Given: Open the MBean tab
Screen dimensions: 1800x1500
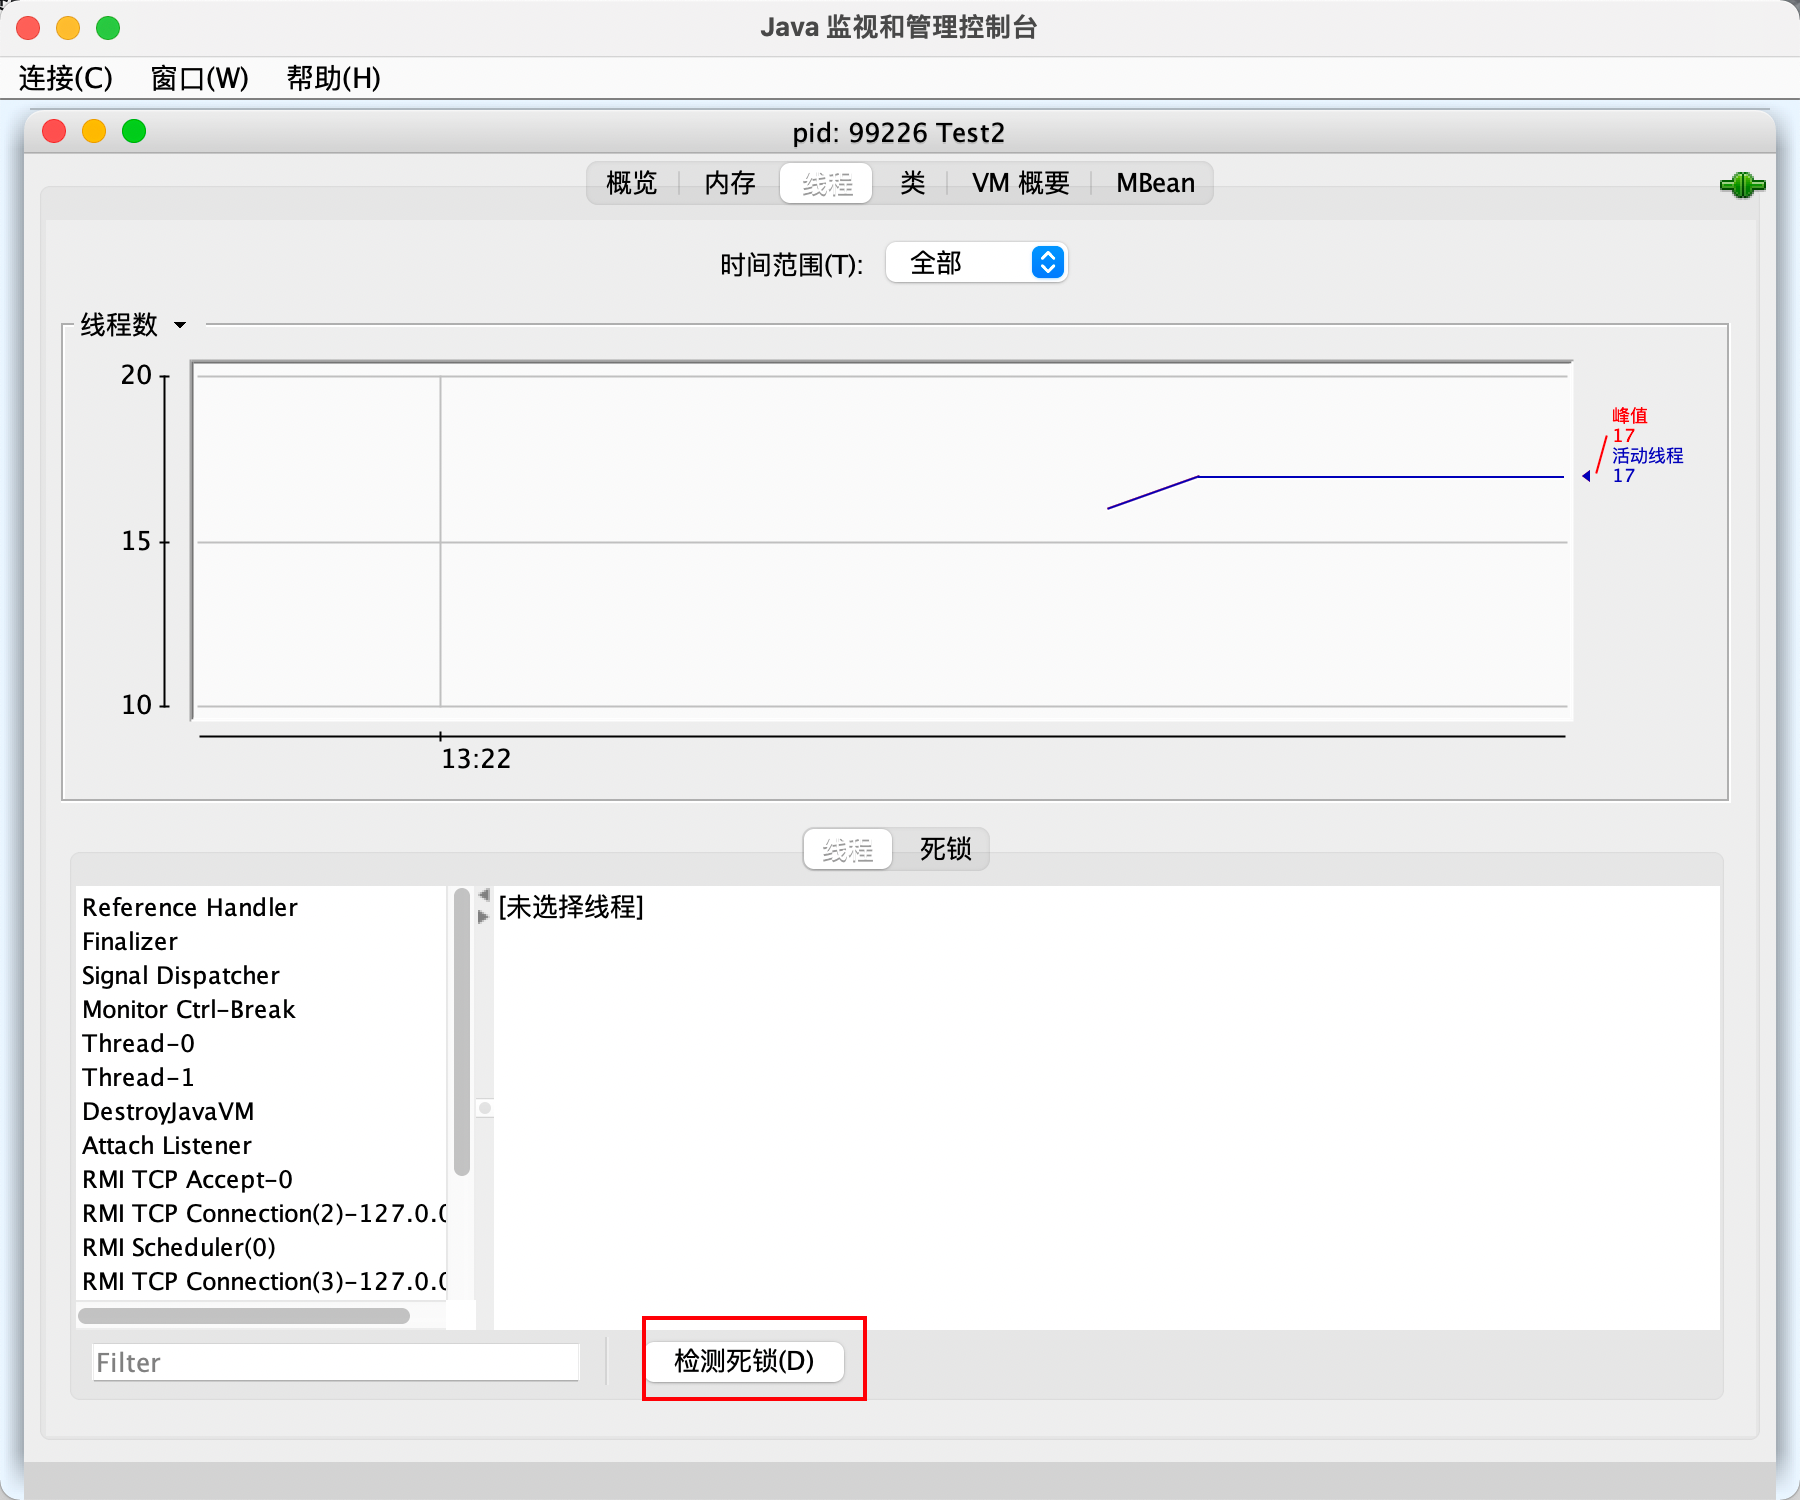Looking at the screenshot, I should click(1155, 183).
